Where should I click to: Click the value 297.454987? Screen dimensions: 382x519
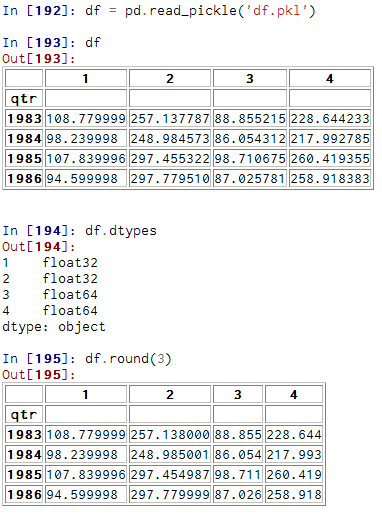pyautogui.click(x=170, y=475)
